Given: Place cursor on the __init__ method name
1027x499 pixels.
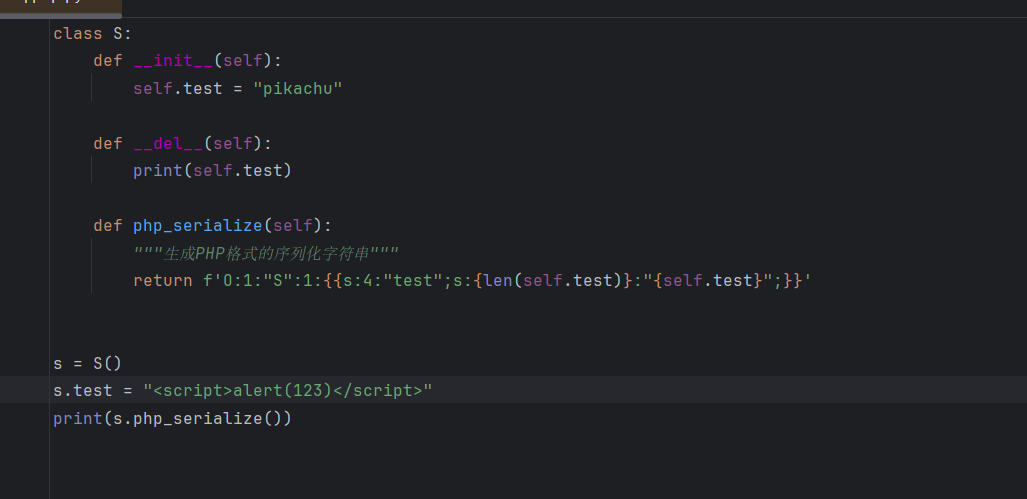Looking at the screenshot, I should point(173,61).
